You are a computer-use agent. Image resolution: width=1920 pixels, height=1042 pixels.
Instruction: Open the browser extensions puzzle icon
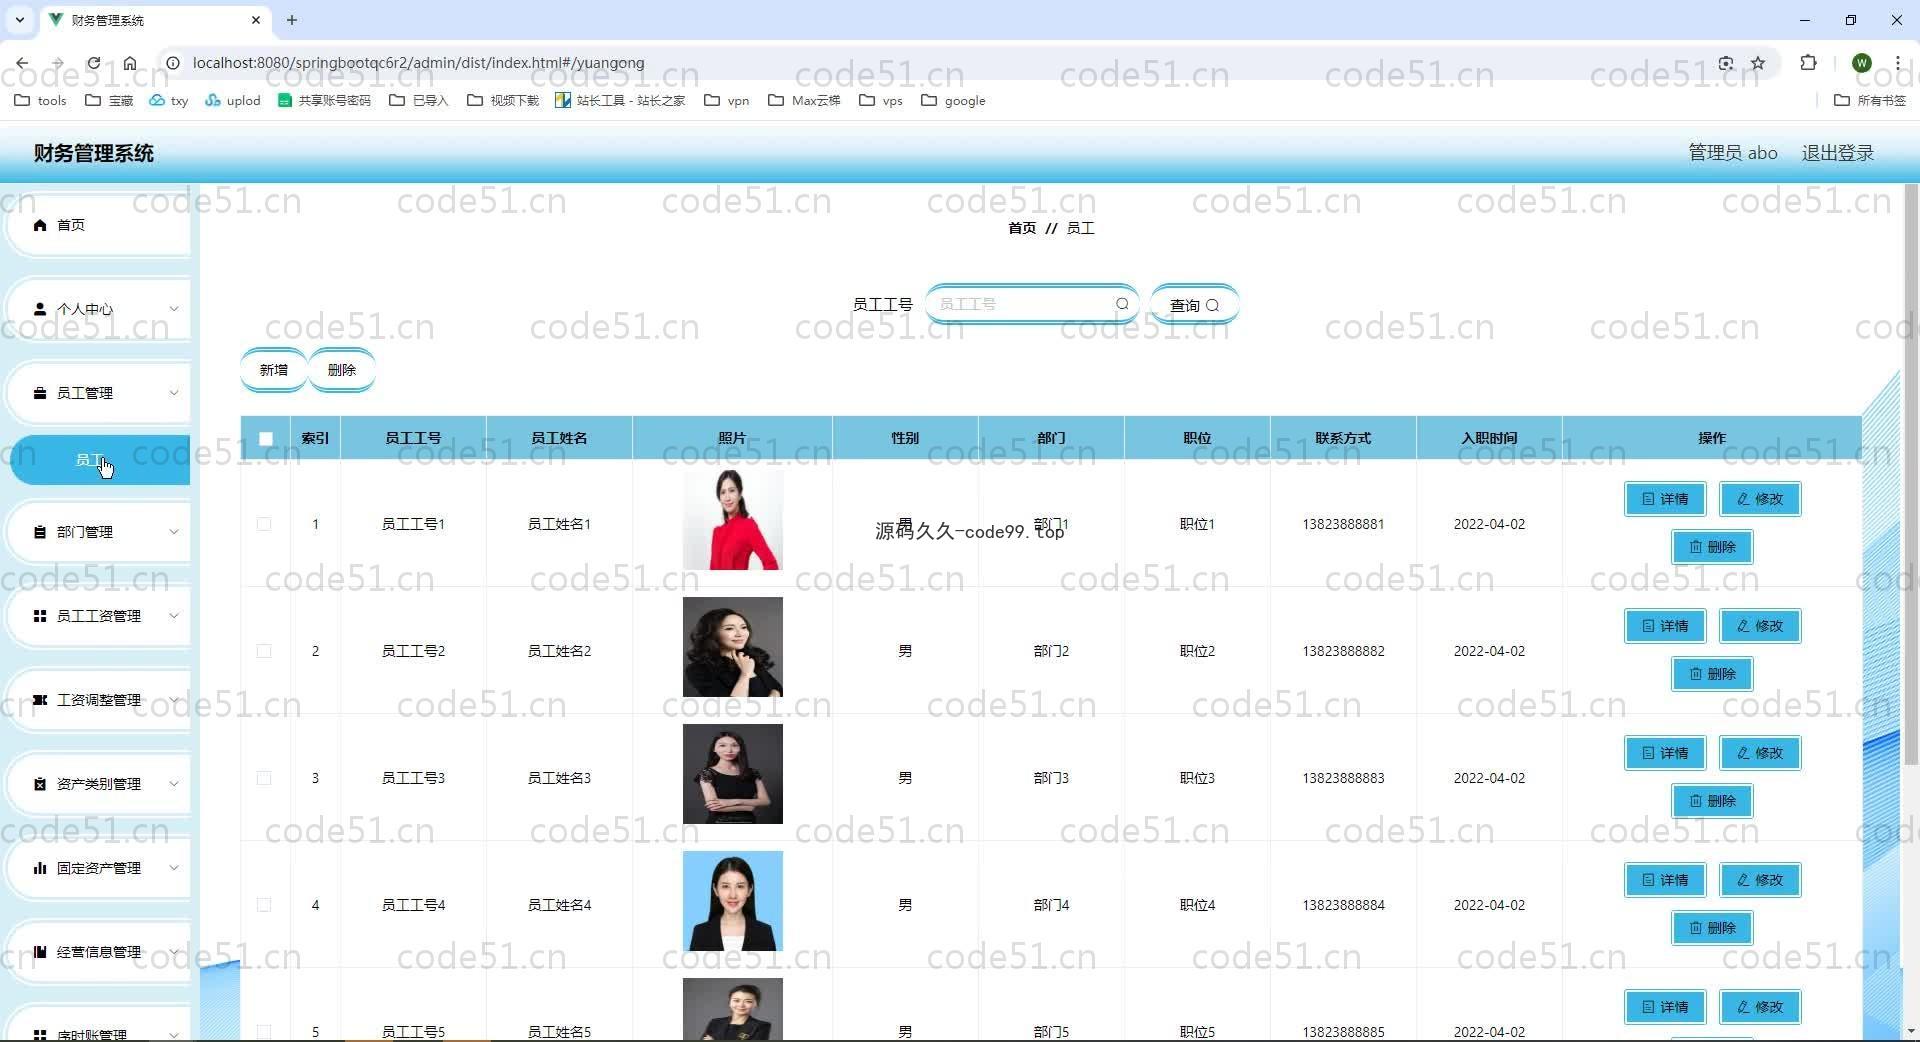coord(1808,63)
